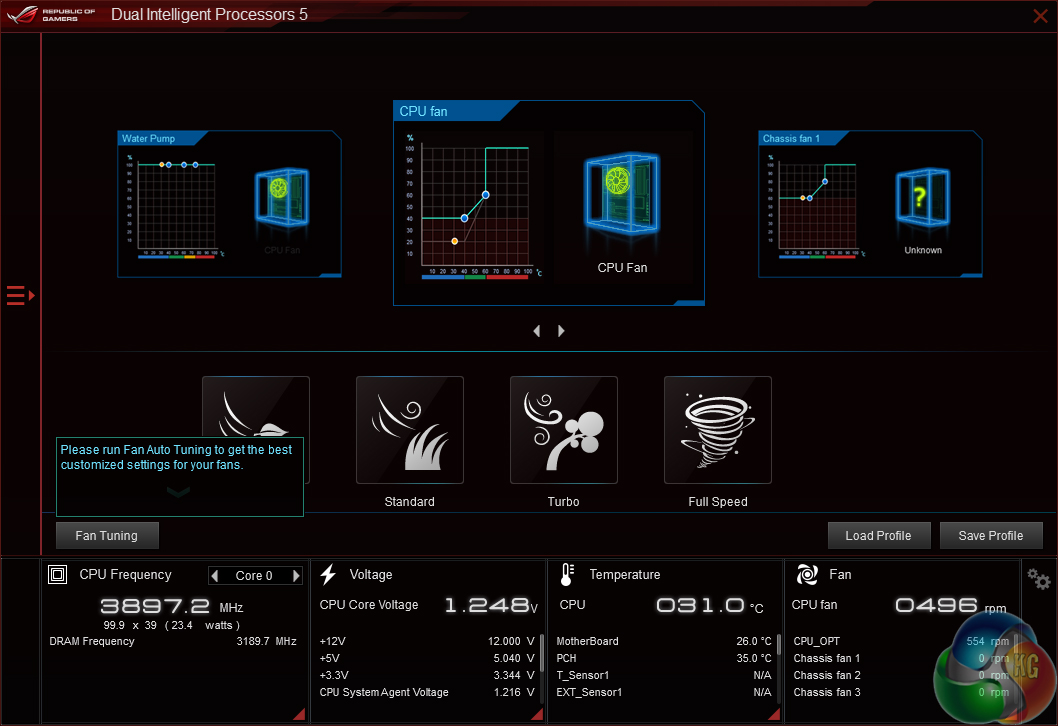Click the Chassis fan 3 row
1058x726 pixels.
[x=901, y=692]
